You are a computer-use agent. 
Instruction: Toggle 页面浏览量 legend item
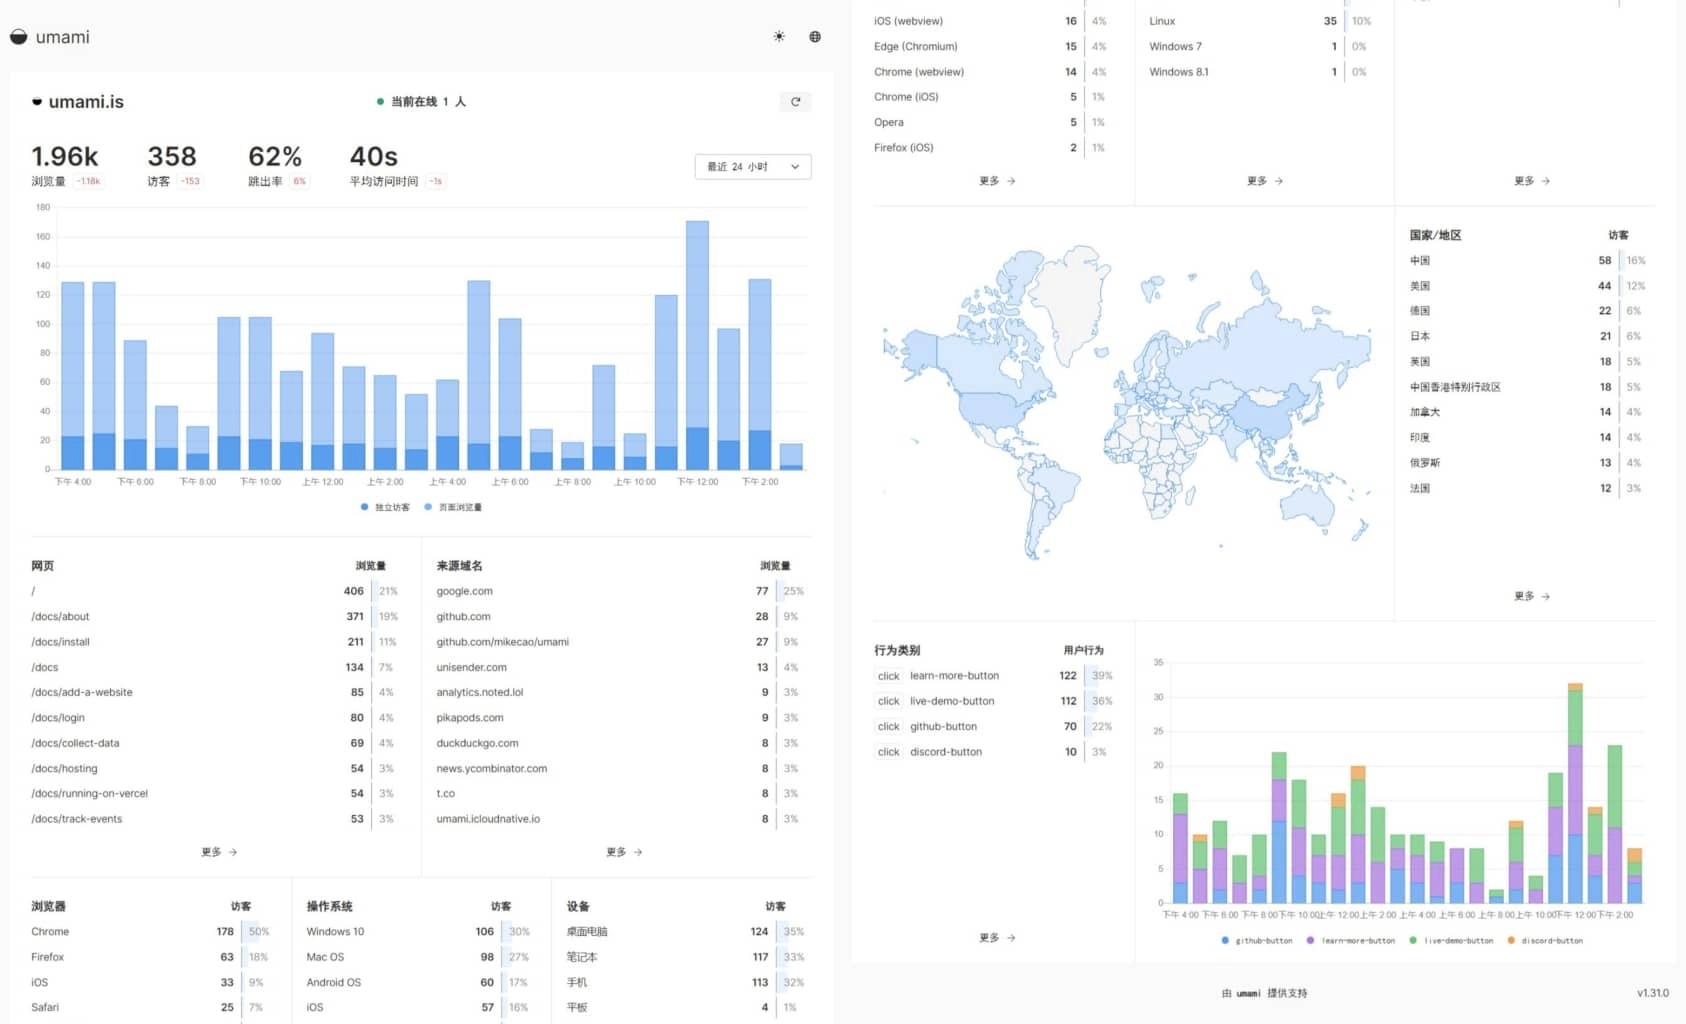point(453,507)
